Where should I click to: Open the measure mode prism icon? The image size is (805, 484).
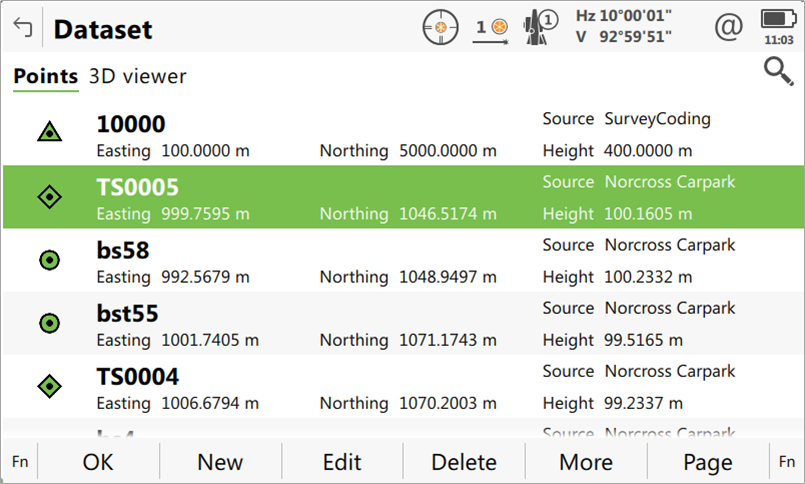(491, 28)
